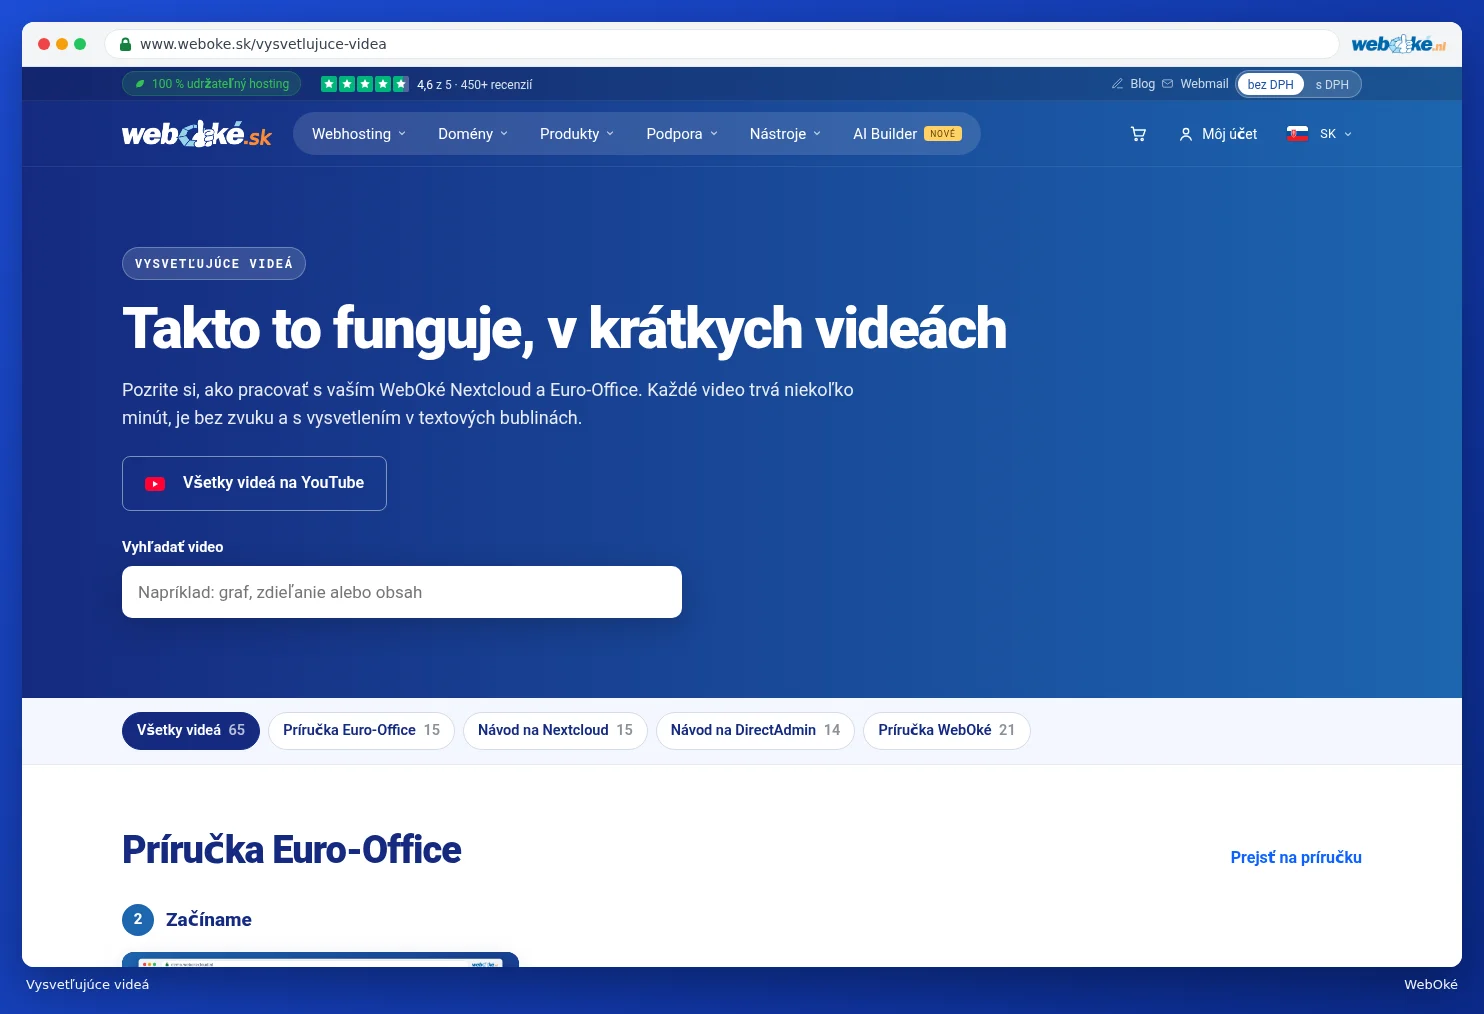Click the VYSVETĽUJÚCE VIDEÁ badge

(214, 264)
